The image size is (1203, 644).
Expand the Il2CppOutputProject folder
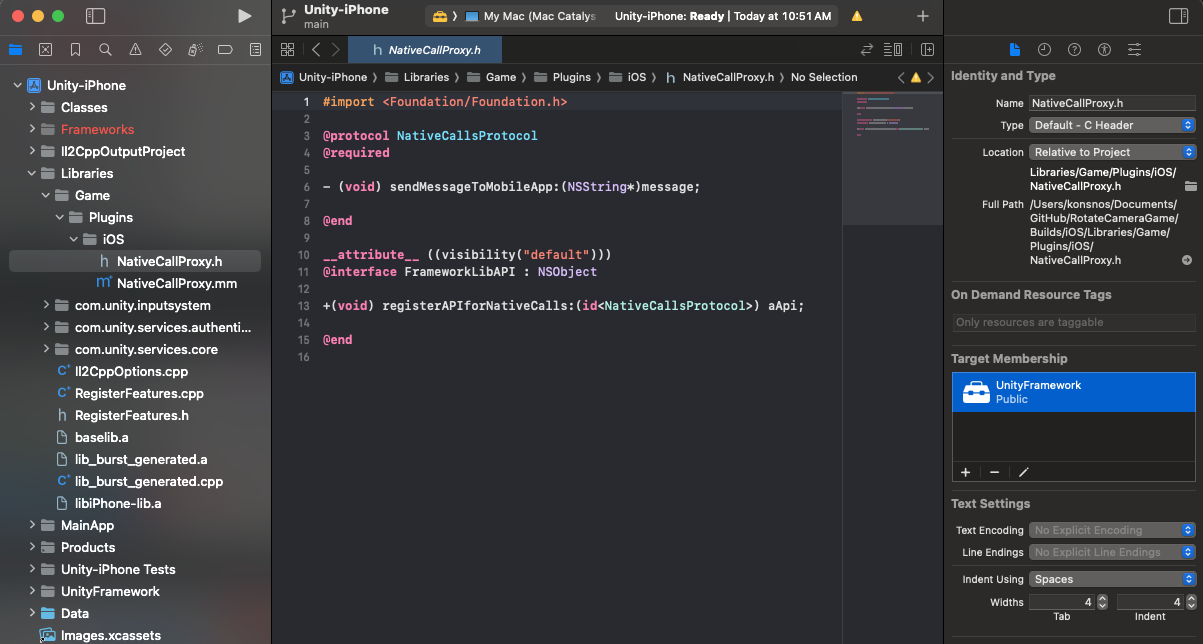pos(32,151)
